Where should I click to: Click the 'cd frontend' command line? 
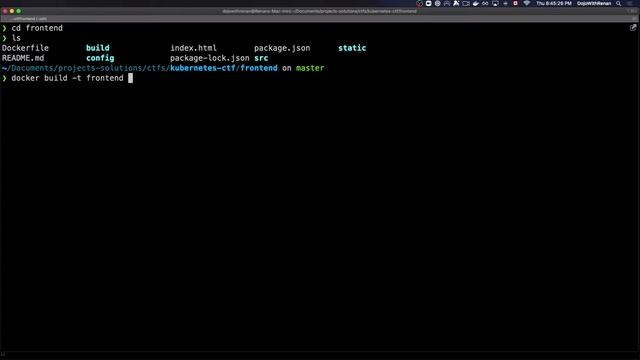pos(37,28)
